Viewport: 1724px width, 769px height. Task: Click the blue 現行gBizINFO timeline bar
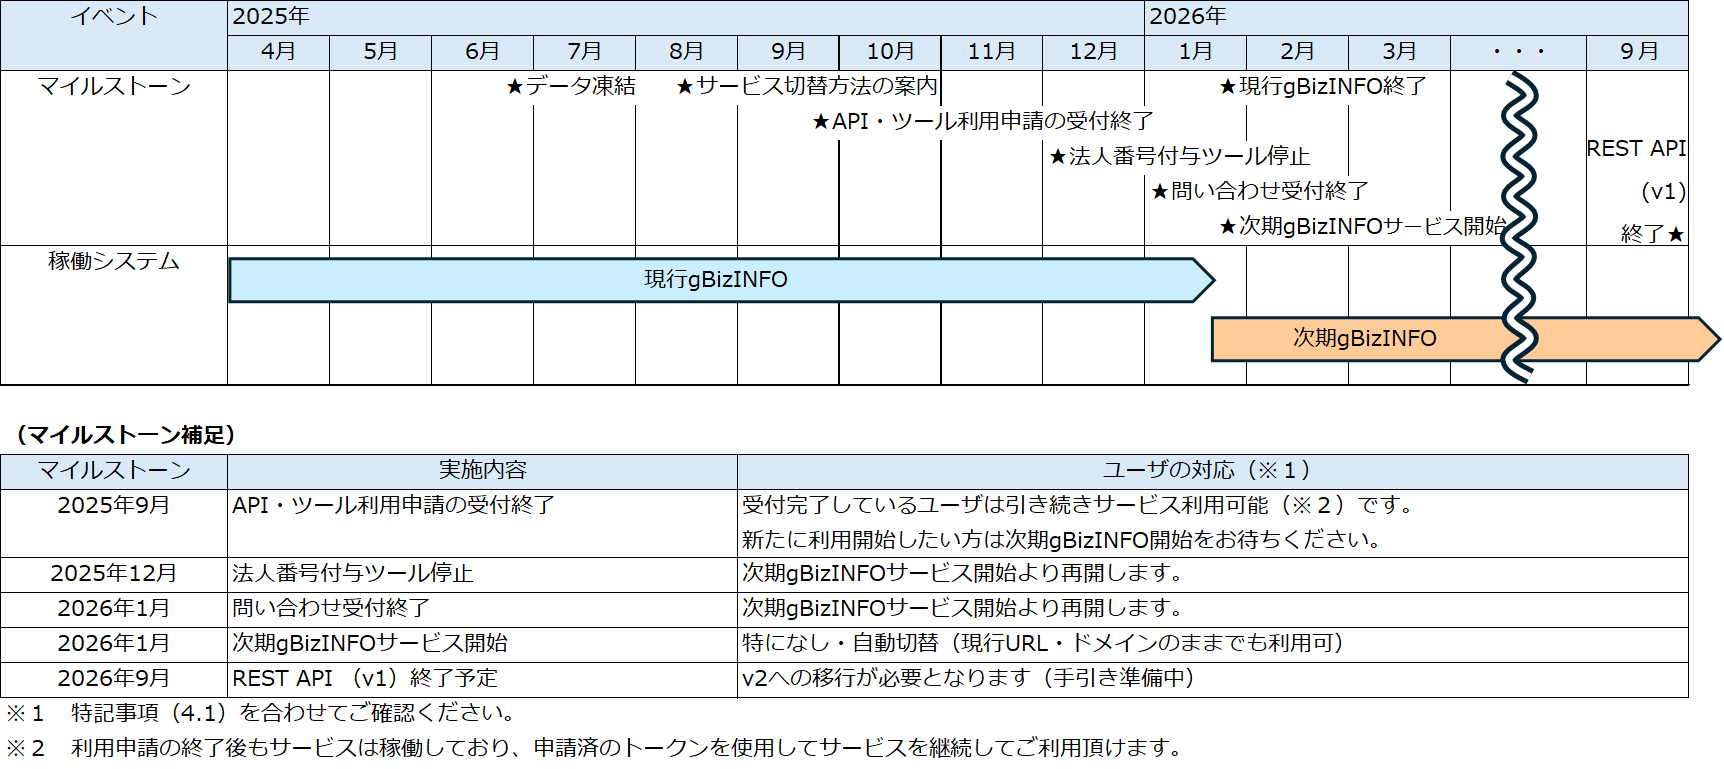point(721,280)
